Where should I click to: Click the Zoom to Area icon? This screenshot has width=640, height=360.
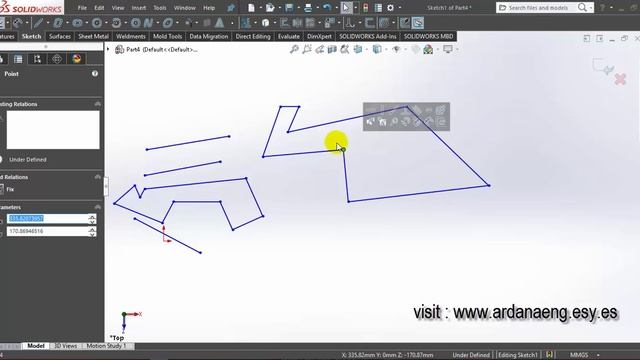point(307,49)
